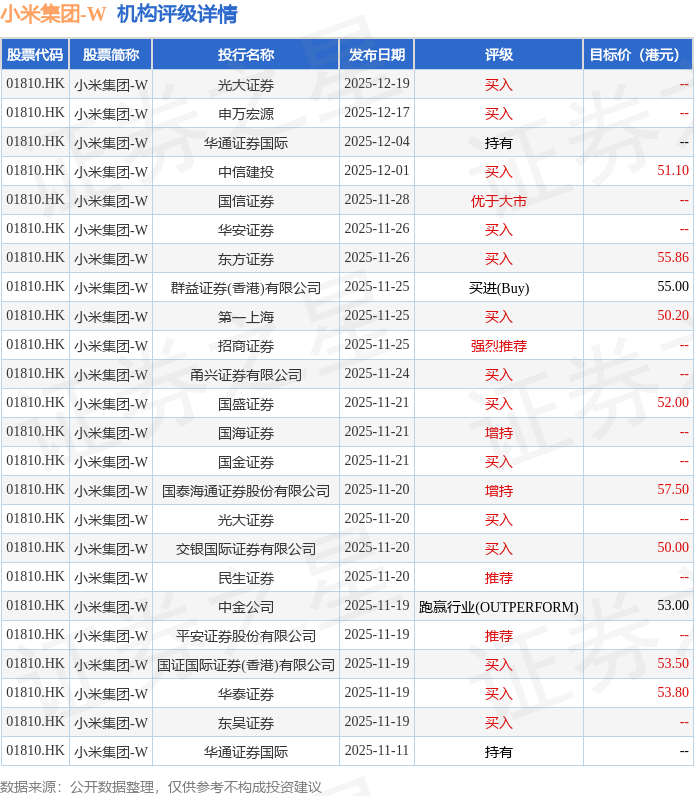Click the target price 53.50
The image size is (694, 796).
(673, 663)
